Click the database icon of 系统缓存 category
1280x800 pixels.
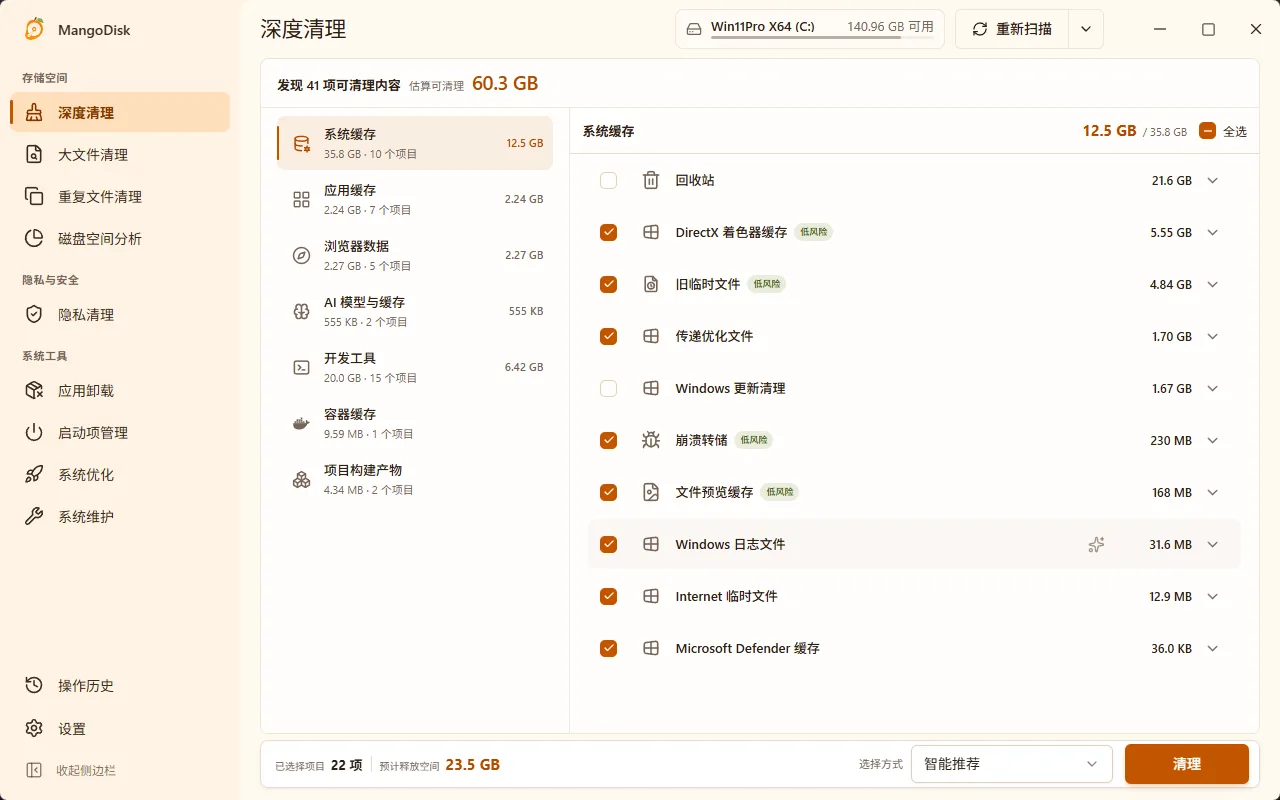[x=301, y=144]
